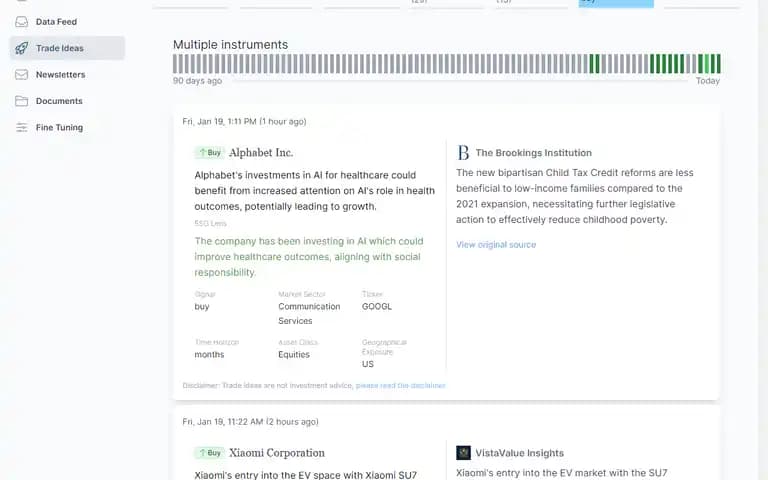Click the rightmost green timeline bar near Today

718,64
